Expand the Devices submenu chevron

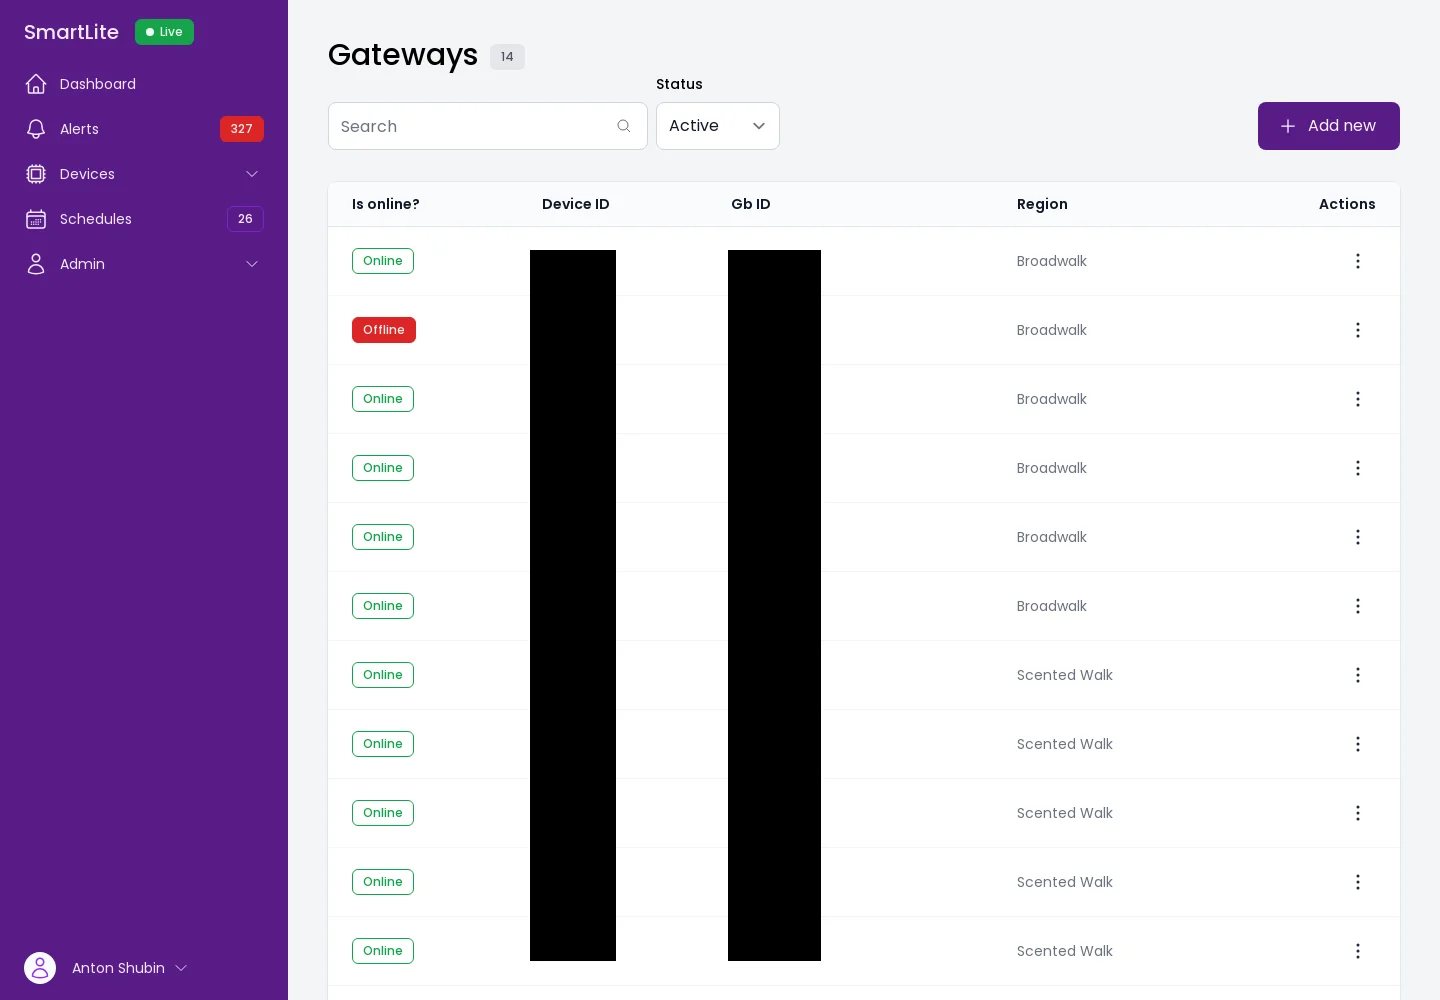[x=252, y=174]
